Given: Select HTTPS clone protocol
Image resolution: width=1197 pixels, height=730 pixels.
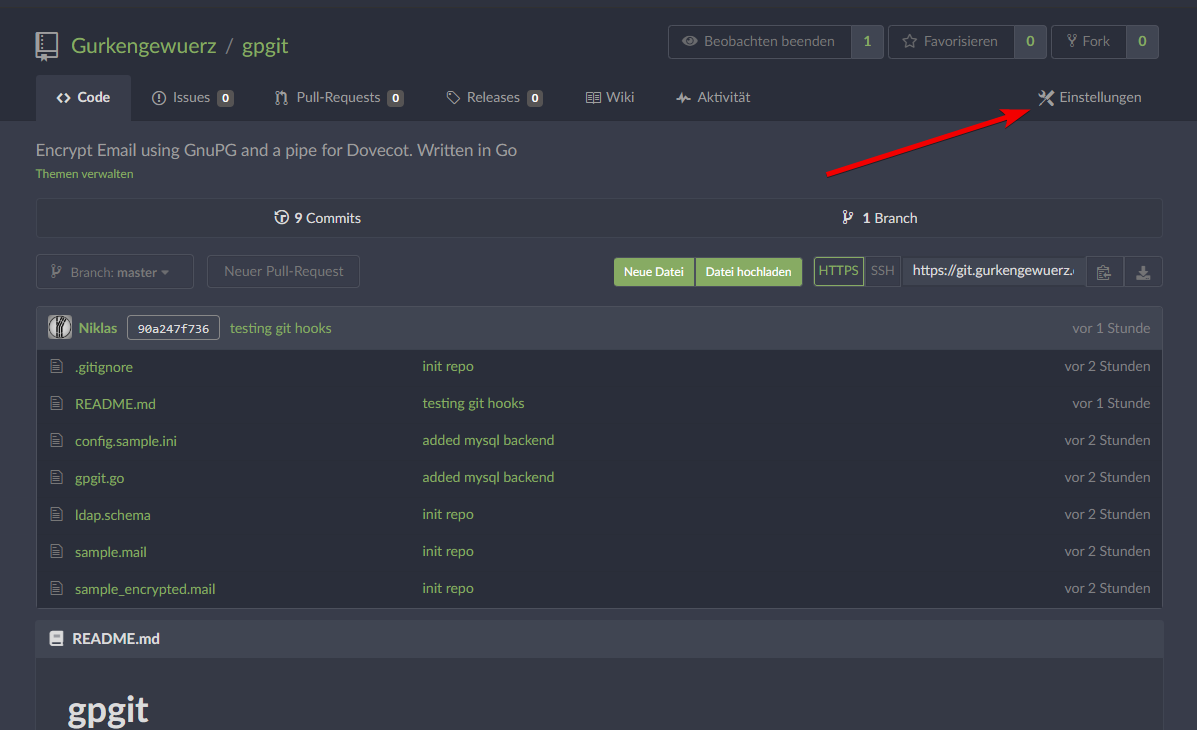Looking at the screenshot, I should [x=838, y=271].
